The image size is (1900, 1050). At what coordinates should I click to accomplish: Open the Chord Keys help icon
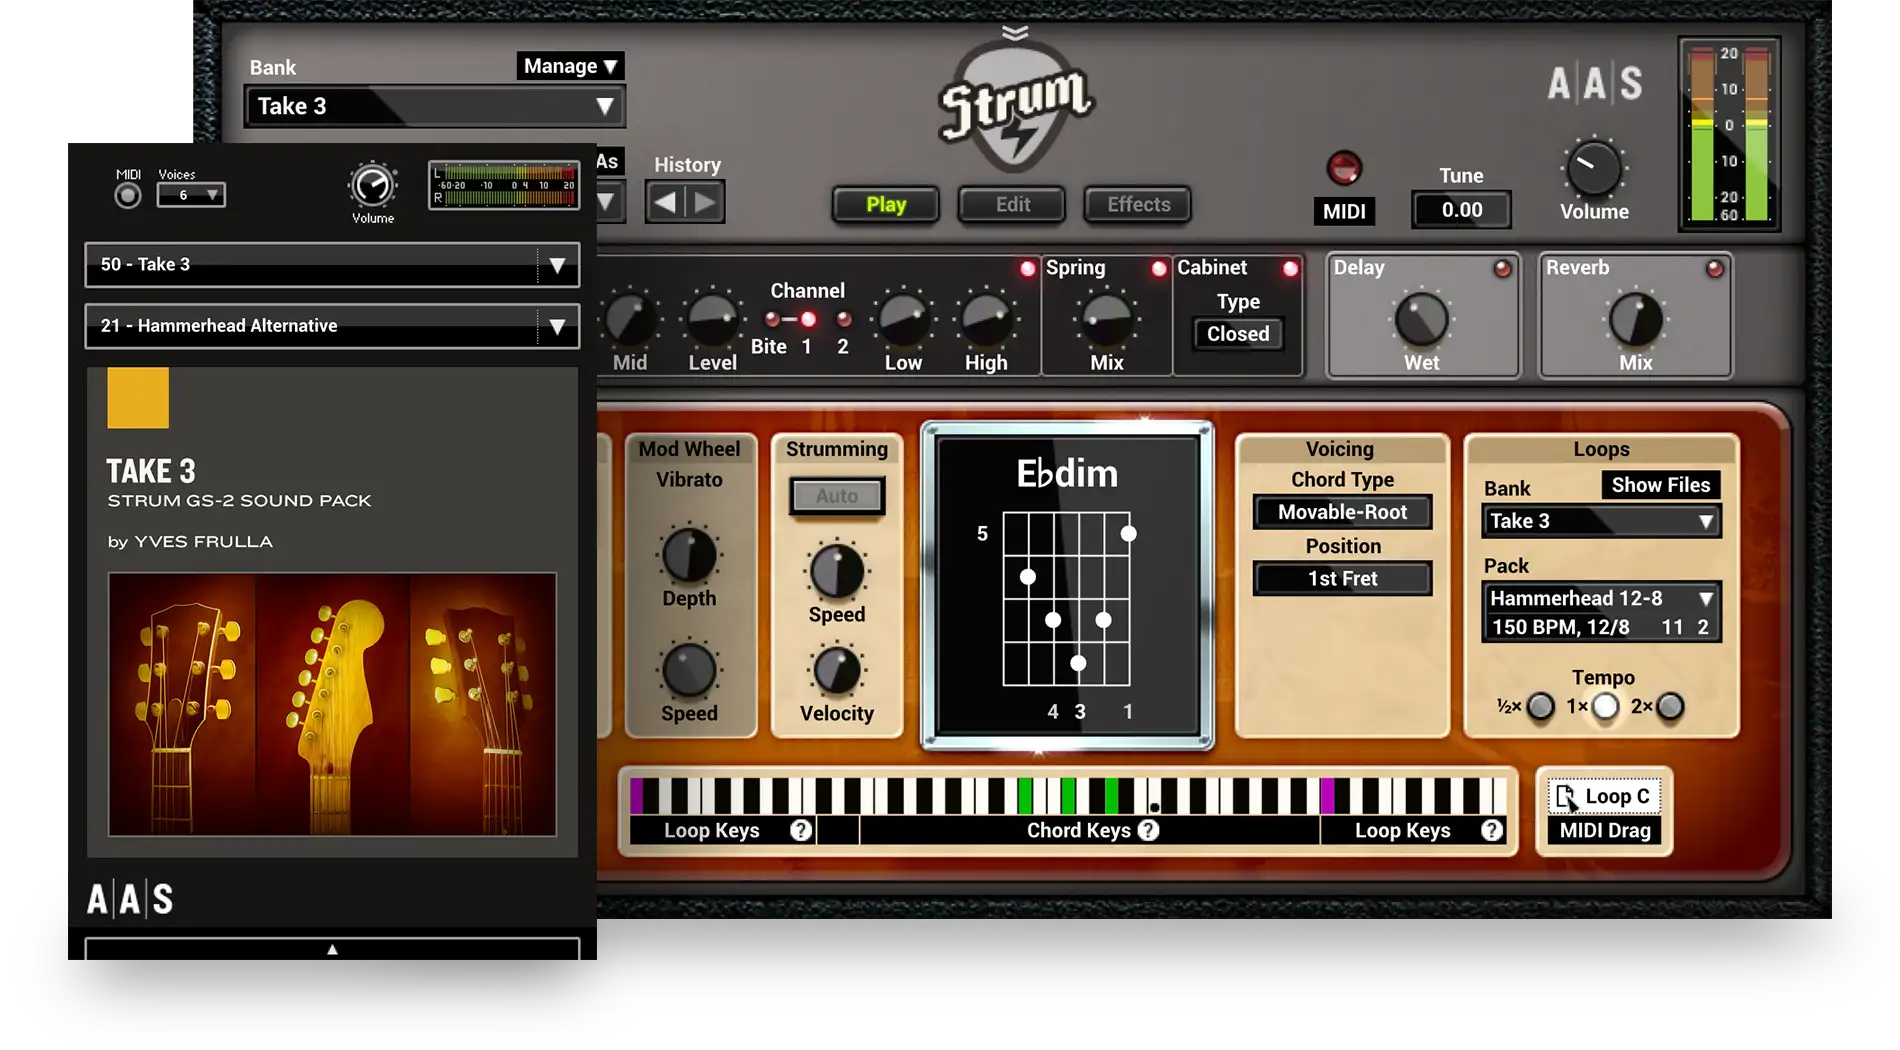click(x=1149, y=830)
